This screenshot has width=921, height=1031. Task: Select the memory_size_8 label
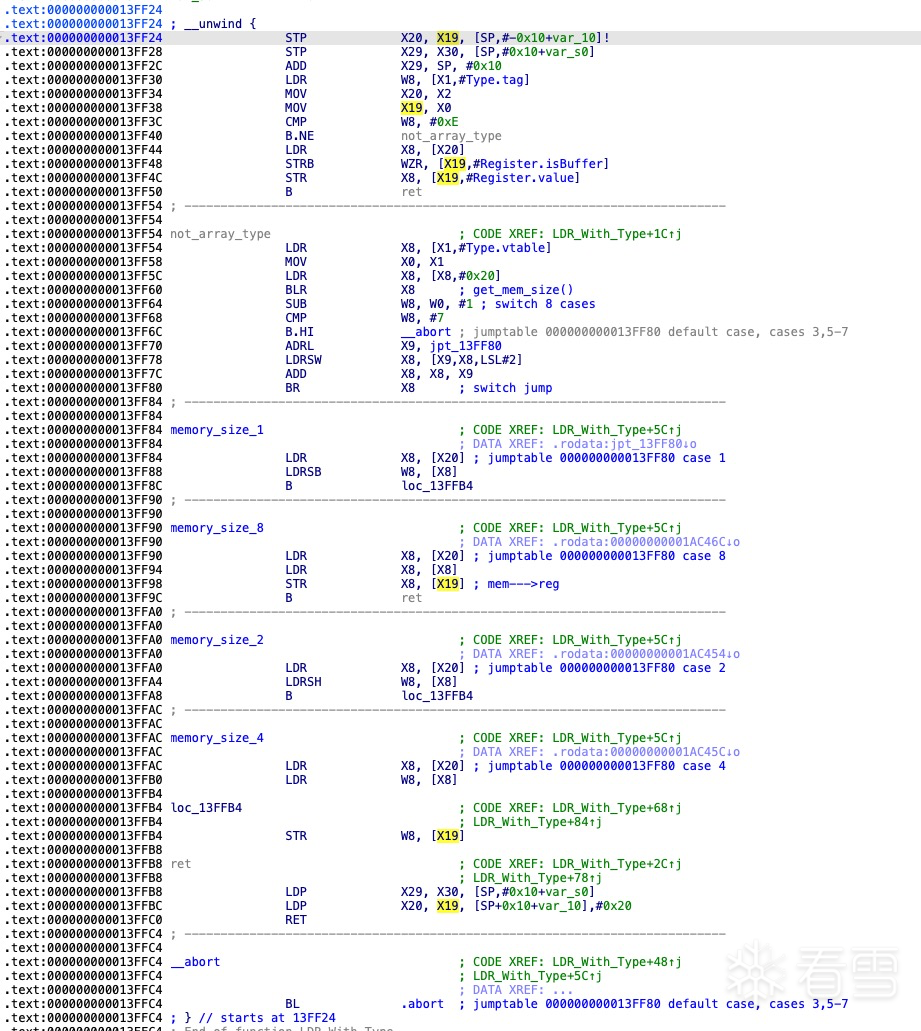[217, 528]
